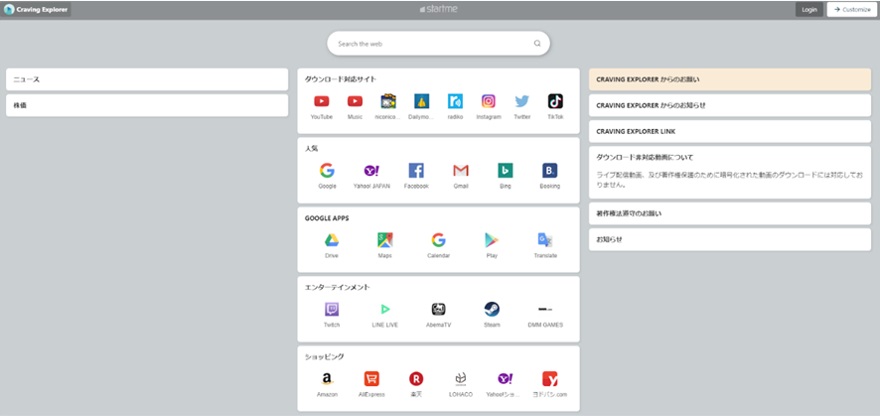Image resolution: width=880 pixels, height=416 pixels.
Task: Click the search magnifier icon
Action: coord(537,43)
